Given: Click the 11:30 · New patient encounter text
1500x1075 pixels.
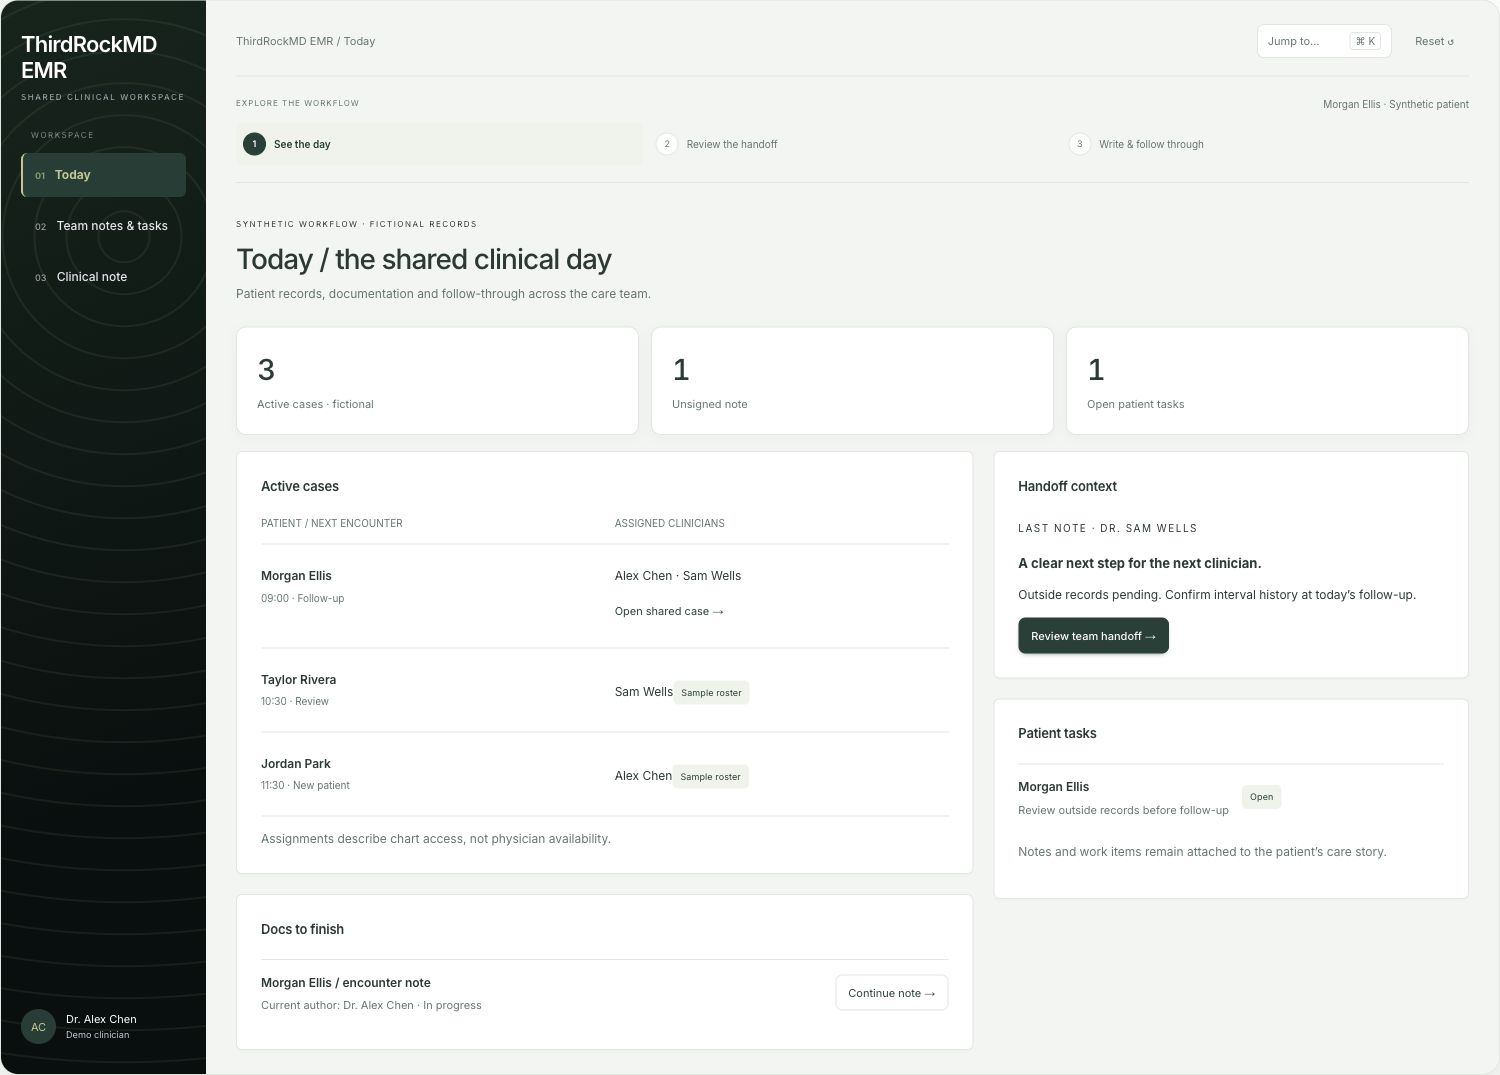Looking at the screenshot, I should point(305,785).
